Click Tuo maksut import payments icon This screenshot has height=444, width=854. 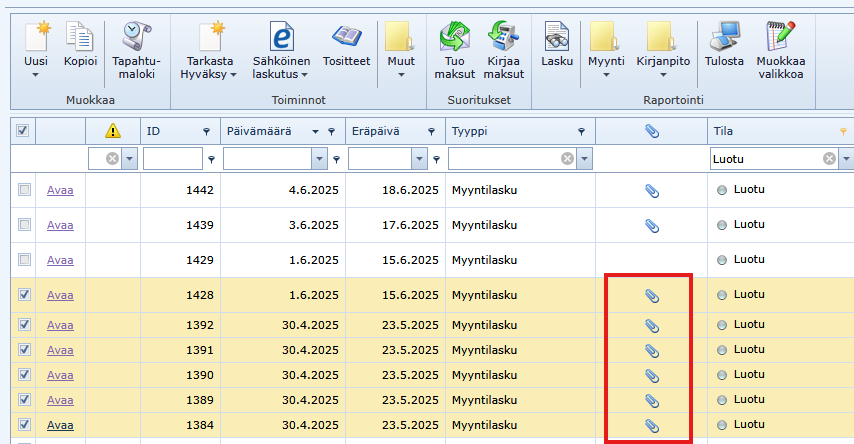click(x=455, y=37)
